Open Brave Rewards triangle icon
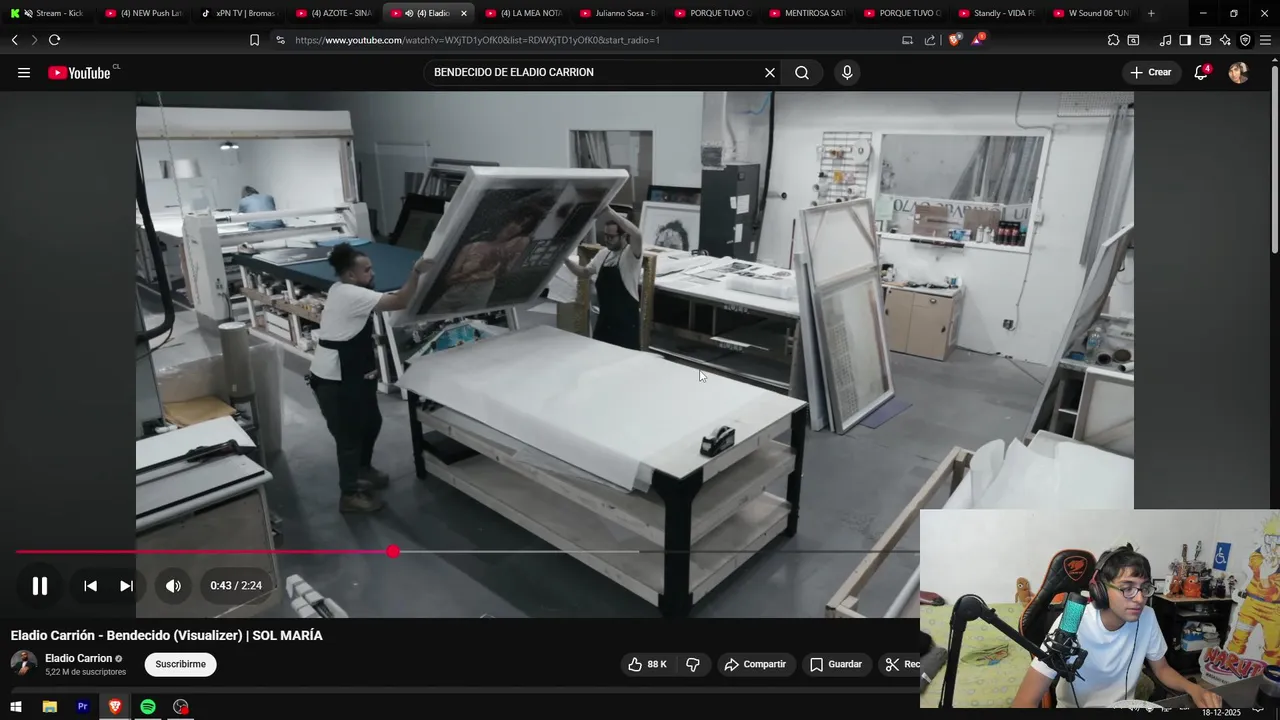The width and height of the screenshot is (1280, 720). (978, 40)
